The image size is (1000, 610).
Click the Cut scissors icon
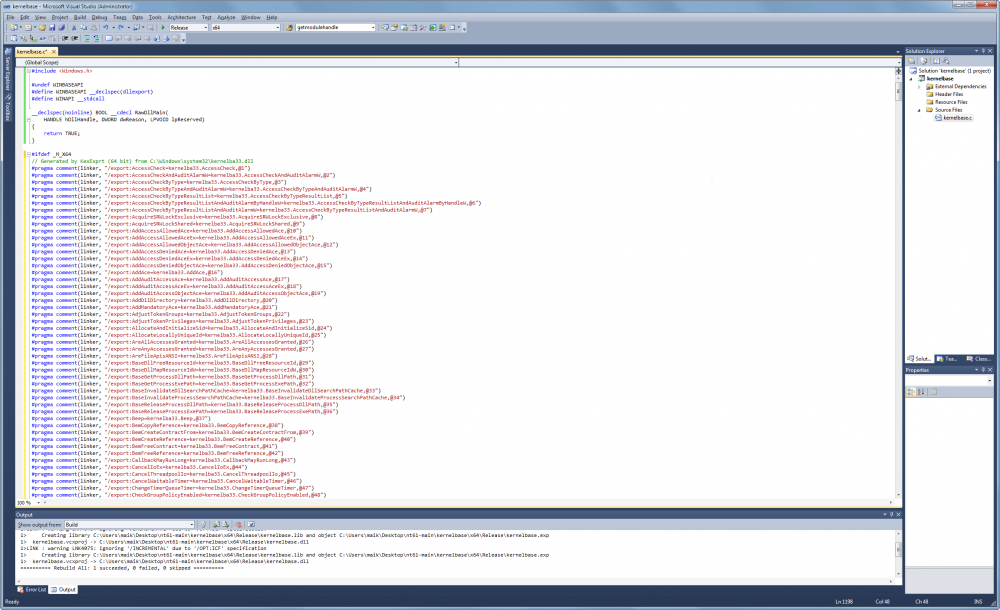[x=75, y=28]
